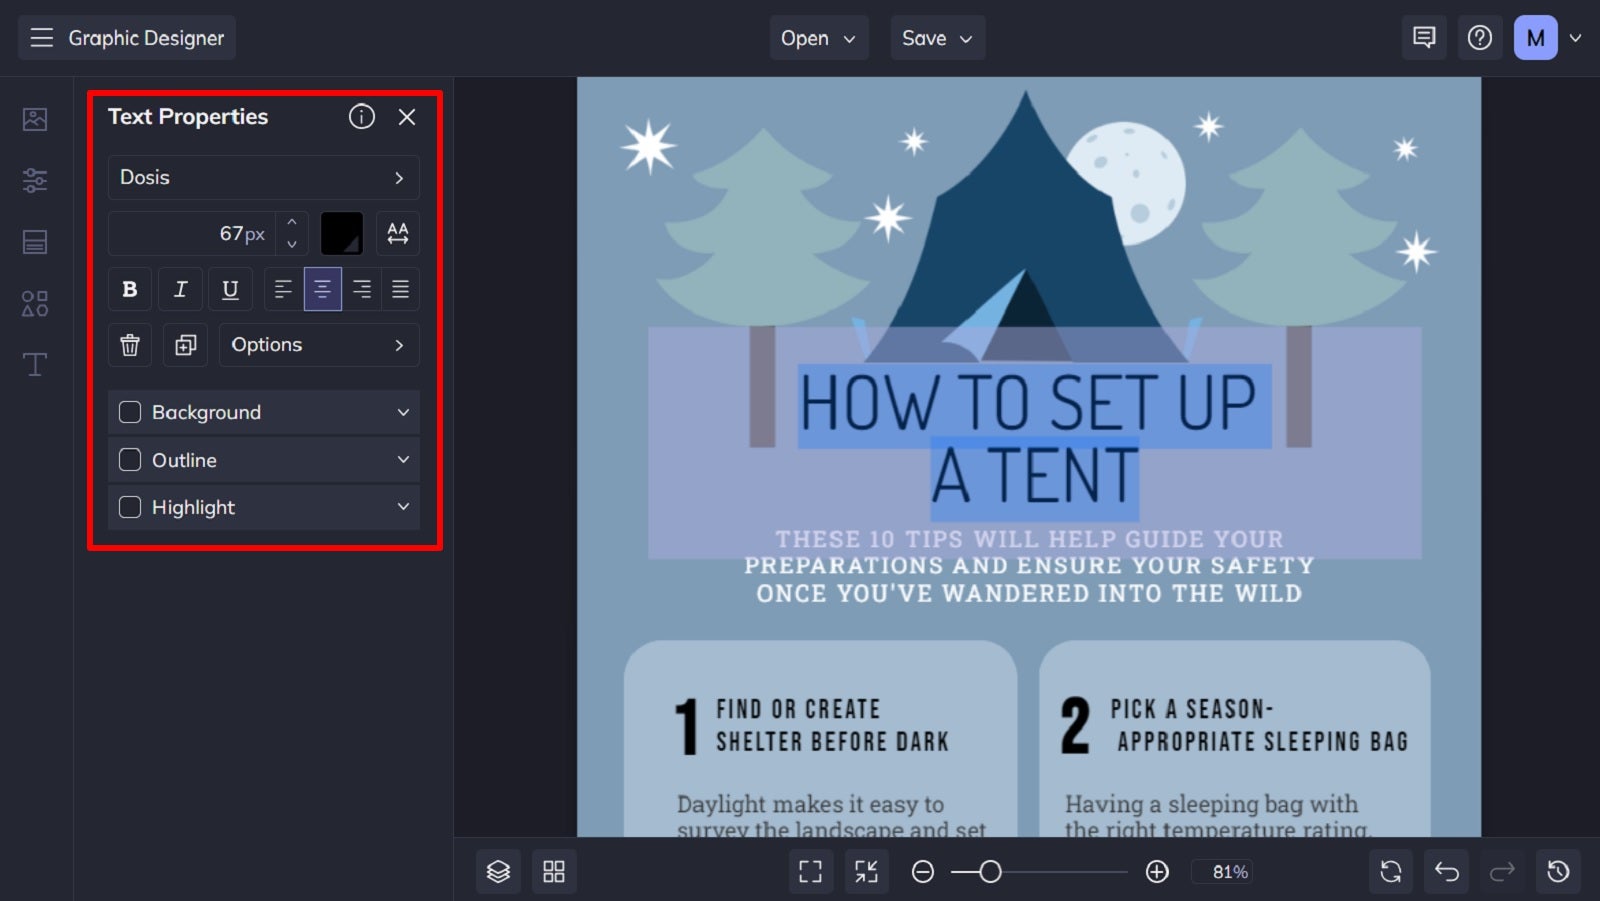Viewport: 1600px width, 901px height.
Task: Expand the Dosis font selector
Action: point(263,177)
